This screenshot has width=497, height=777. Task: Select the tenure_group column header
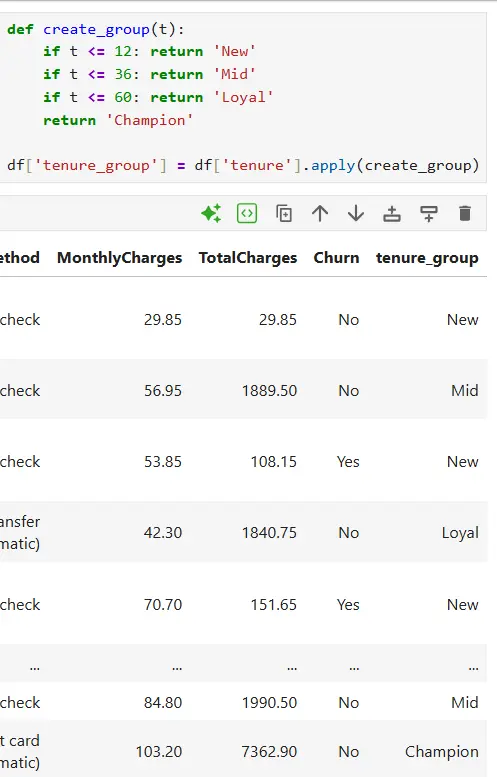coord(427,258)
